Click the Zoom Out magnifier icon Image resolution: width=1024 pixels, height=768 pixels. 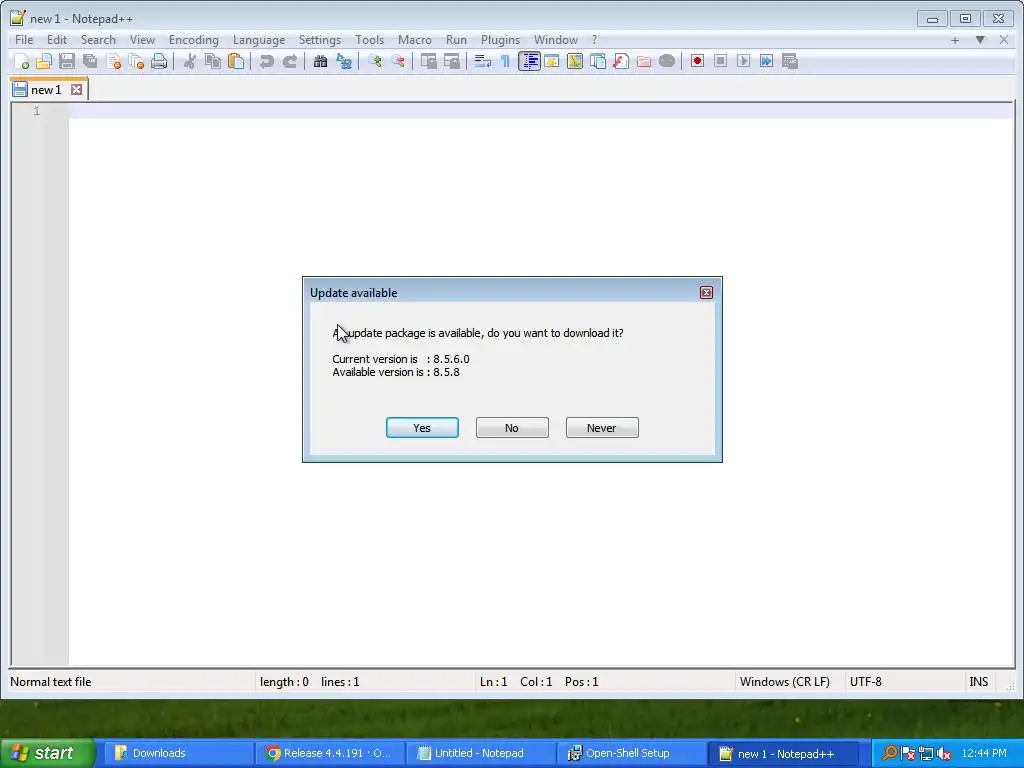[398, 61]
